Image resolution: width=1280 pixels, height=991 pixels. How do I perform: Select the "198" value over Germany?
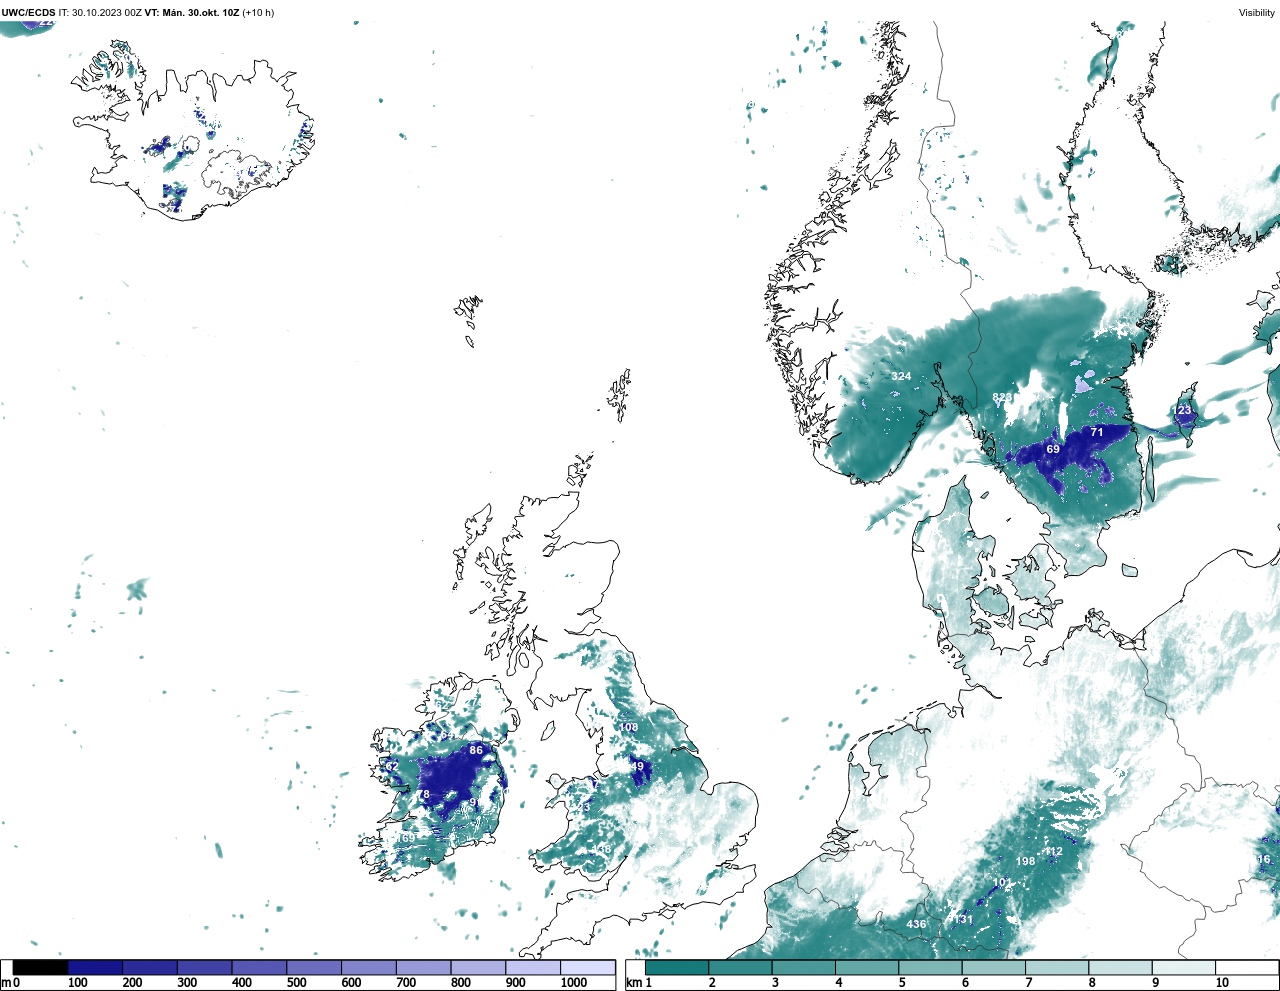pyautogui.click(x=1025, y=861)
